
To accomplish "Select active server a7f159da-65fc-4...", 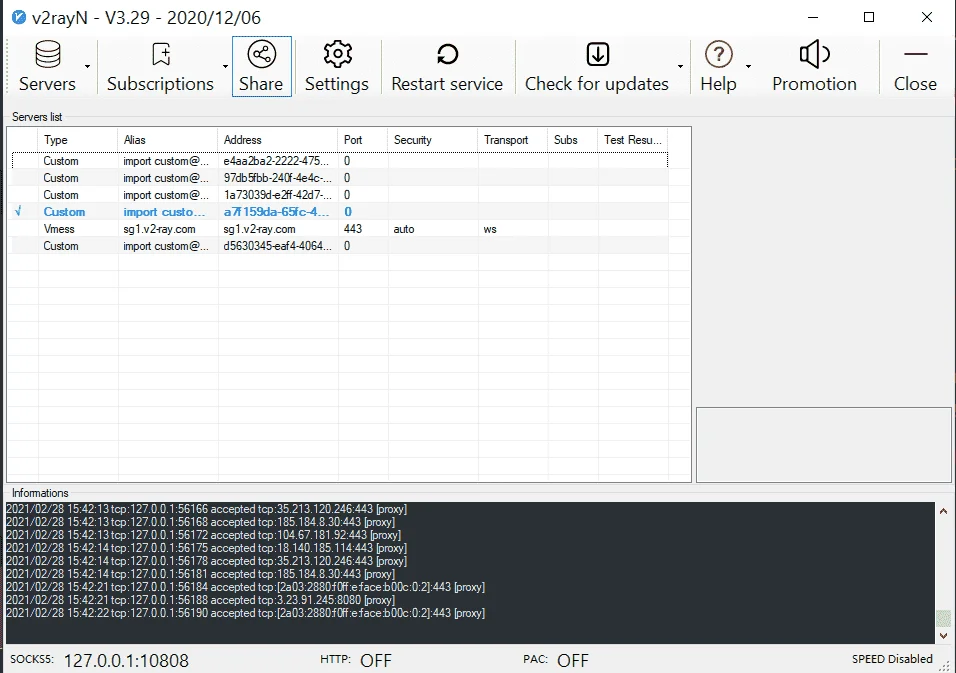I will [340, 212].
